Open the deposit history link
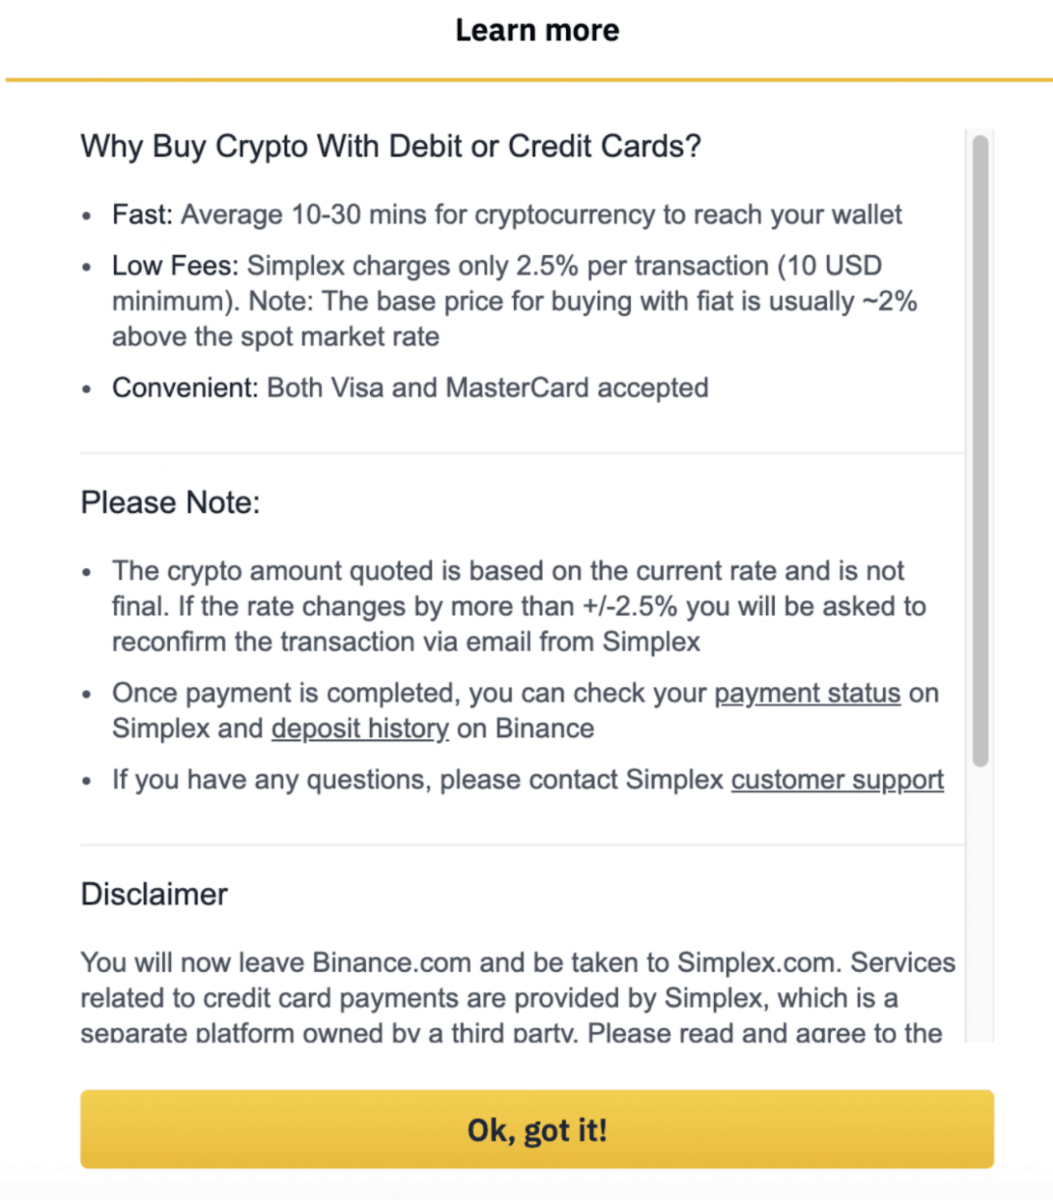Screen dimensions: 1053x1200 [360, 728]
